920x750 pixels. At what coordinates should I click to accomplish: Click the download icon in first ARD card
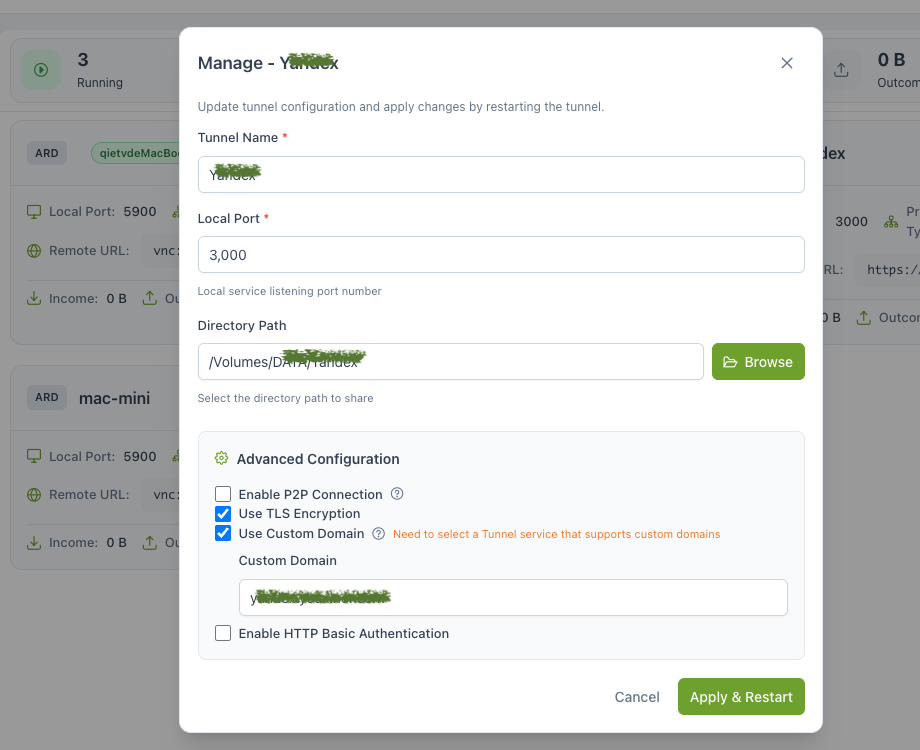[x=34, y=299]
